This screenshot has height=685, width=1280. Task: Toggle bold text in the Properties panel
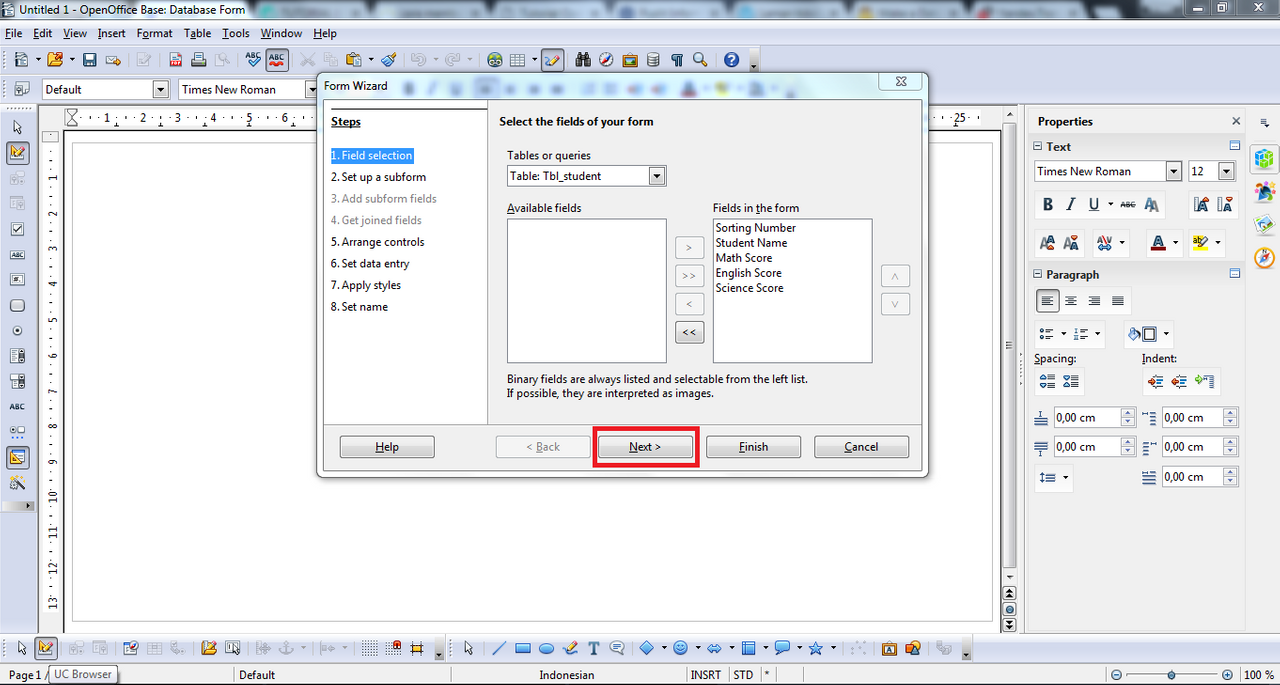[x=1047, y=204]
